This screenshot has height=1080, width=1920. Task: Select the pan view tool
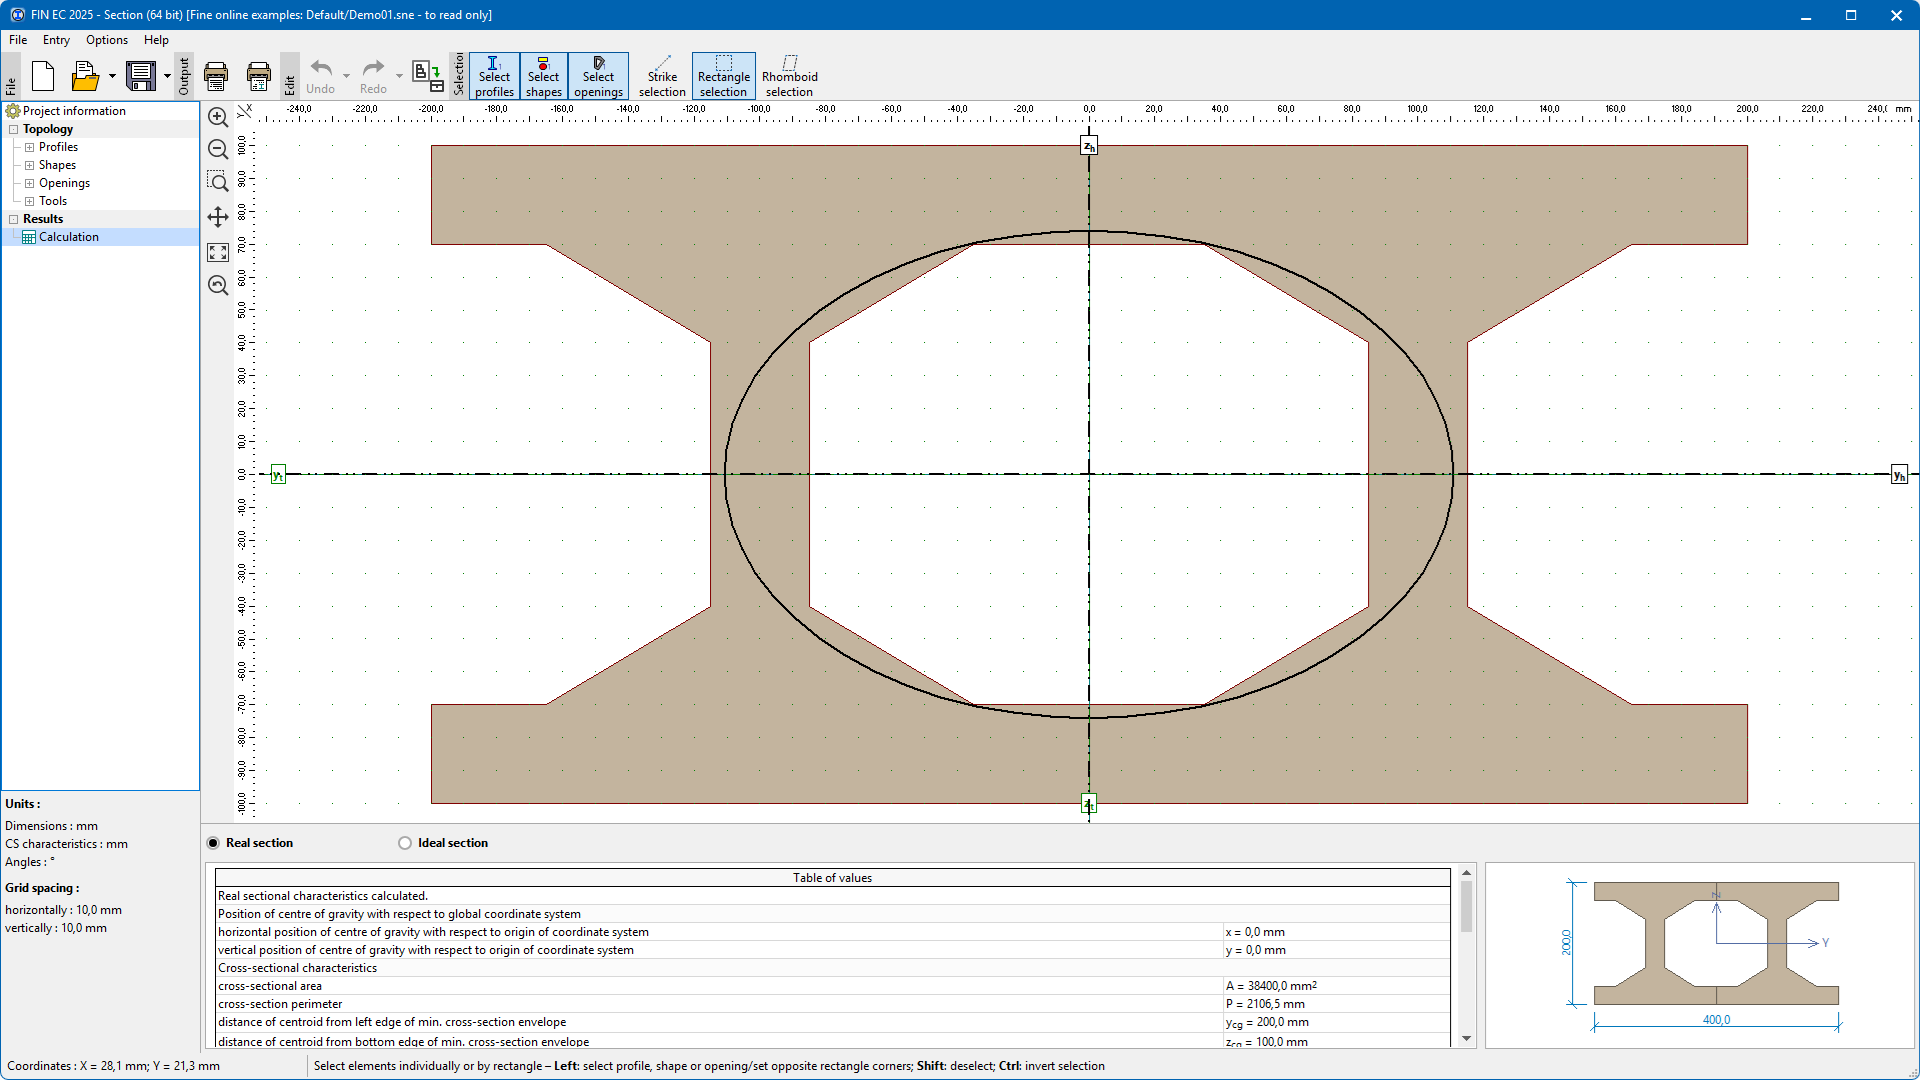pos(218,217)
